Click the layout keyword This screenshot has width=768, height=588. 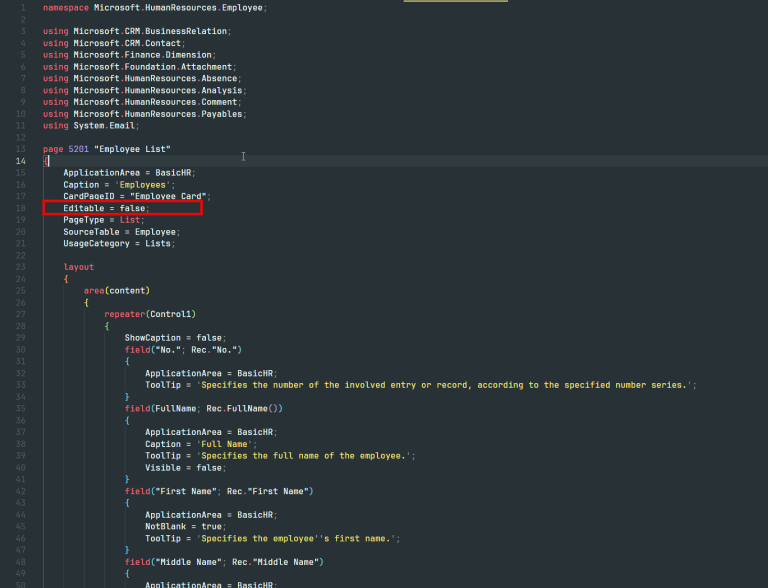78,267
